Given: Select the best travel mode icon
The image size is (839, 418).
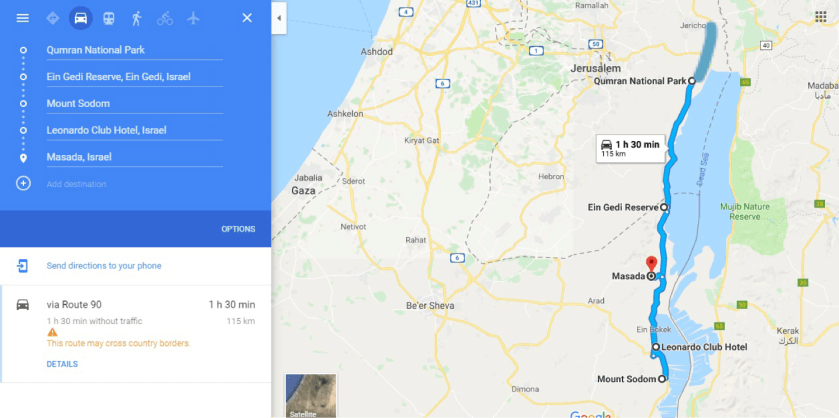Looking at the screenshot, I should tap(52, 18).
